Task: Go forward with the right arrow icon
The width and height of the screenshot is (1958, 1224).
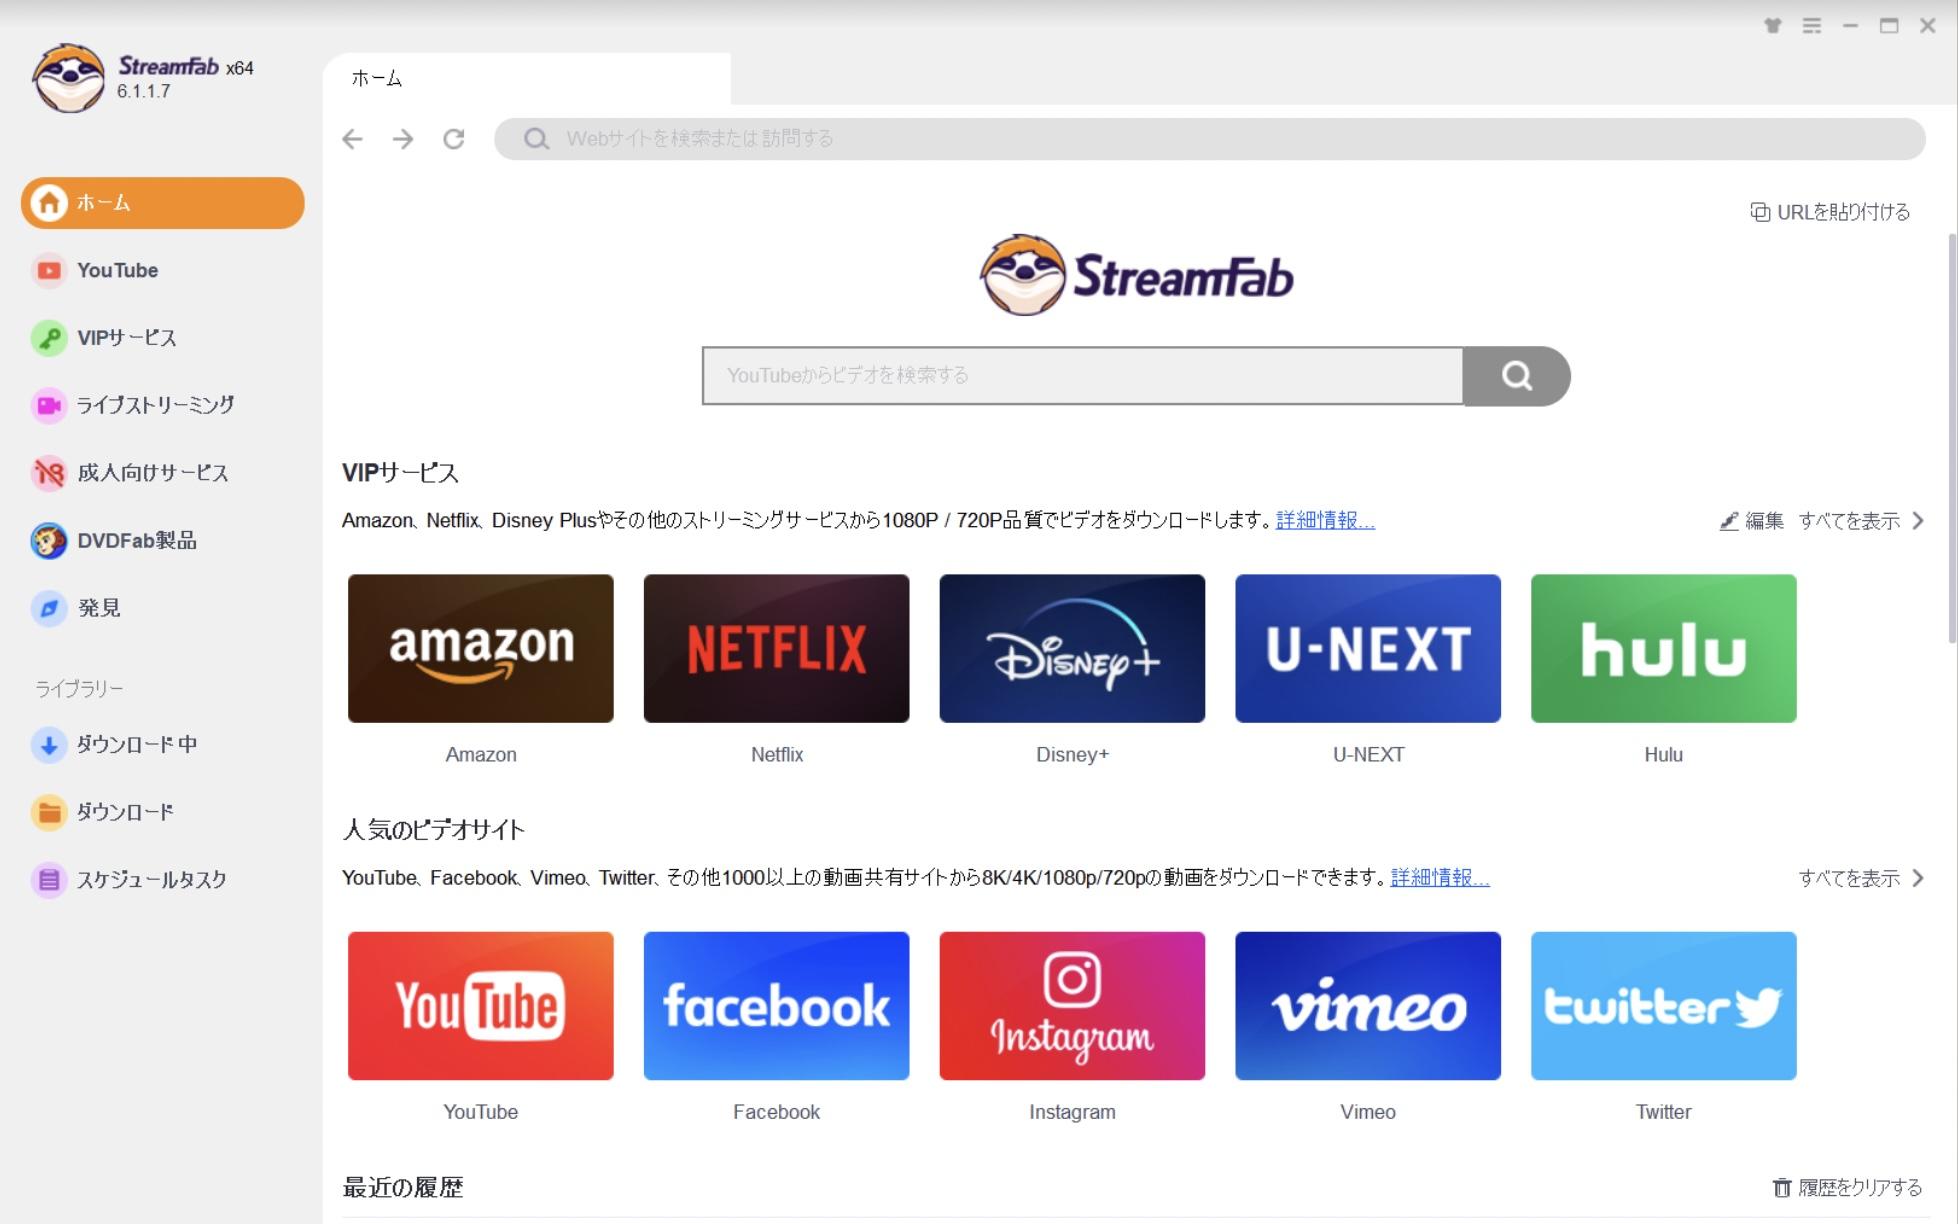Action: pyautogui.click(x=403, y=139)
